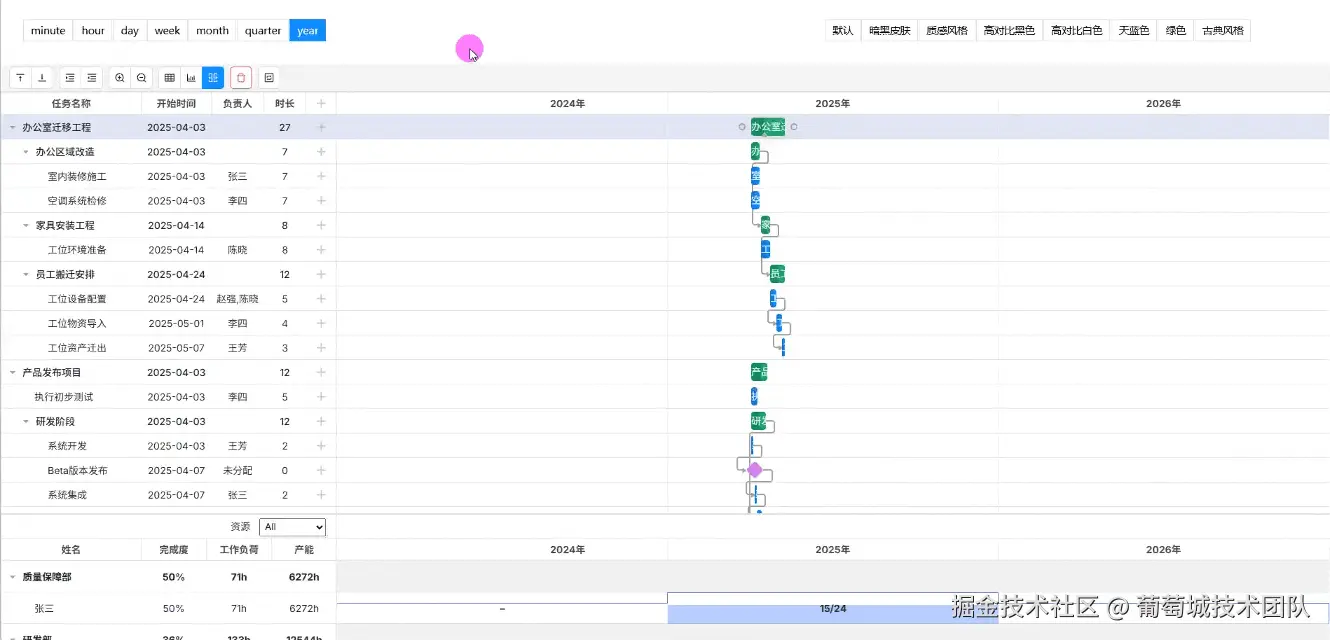This screenshot has height=640, width=1330.
Task: Apply the 暗黑皮肤 theme
Action: point(889,30)
